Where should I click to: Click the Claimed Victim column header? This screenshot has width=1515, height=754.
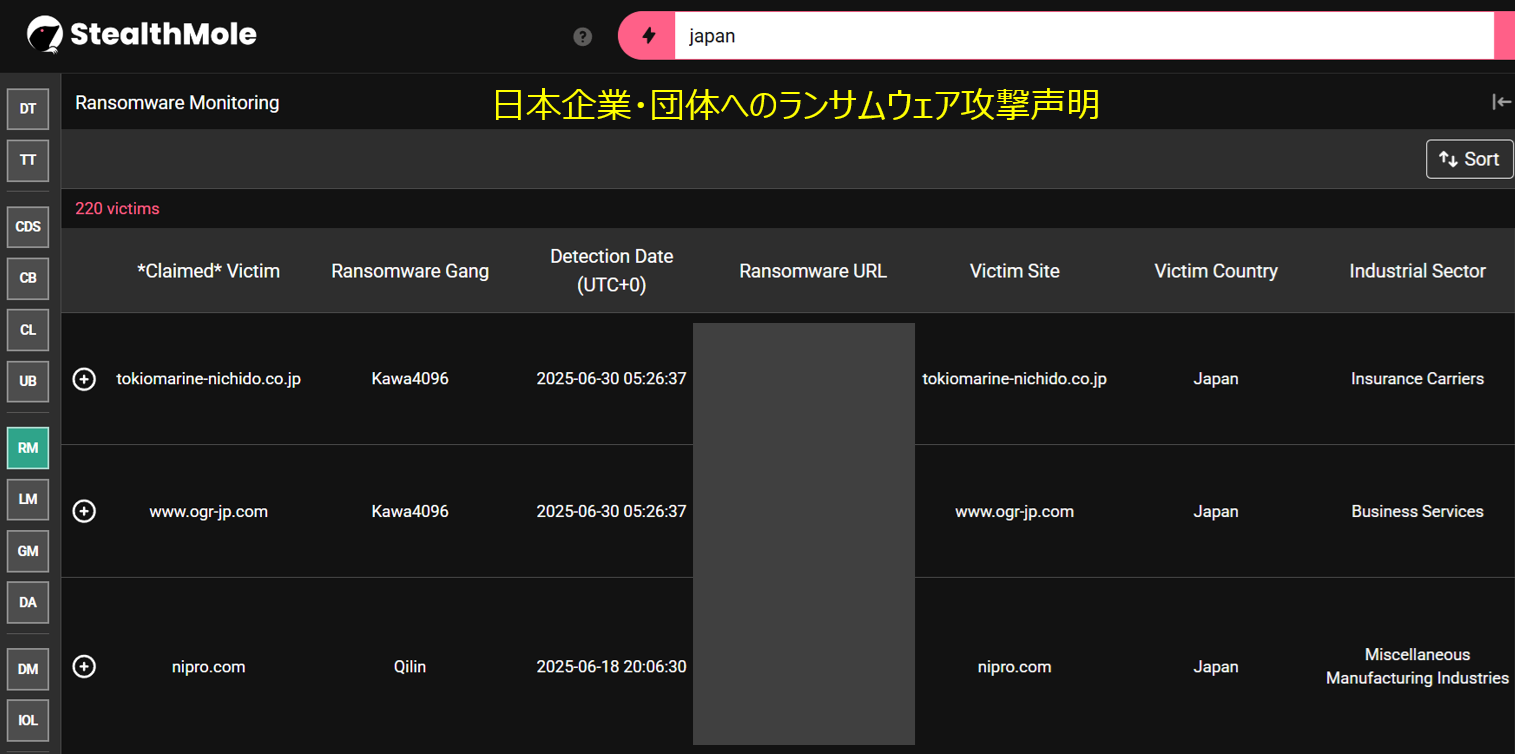[209, 271]
